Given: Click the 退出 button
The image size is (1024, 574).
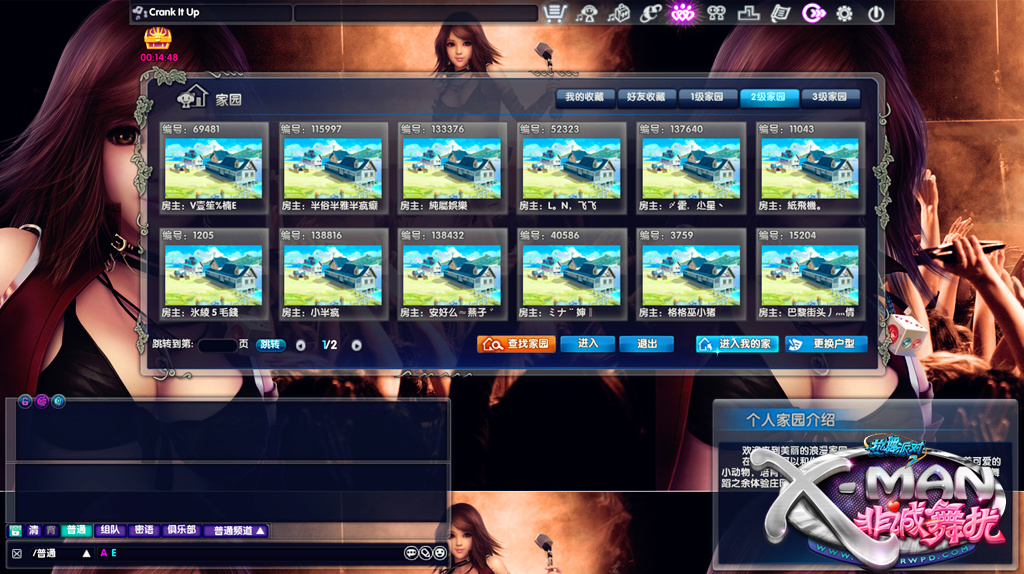Looking at the screenshot, I should click(x=647, y=343).
